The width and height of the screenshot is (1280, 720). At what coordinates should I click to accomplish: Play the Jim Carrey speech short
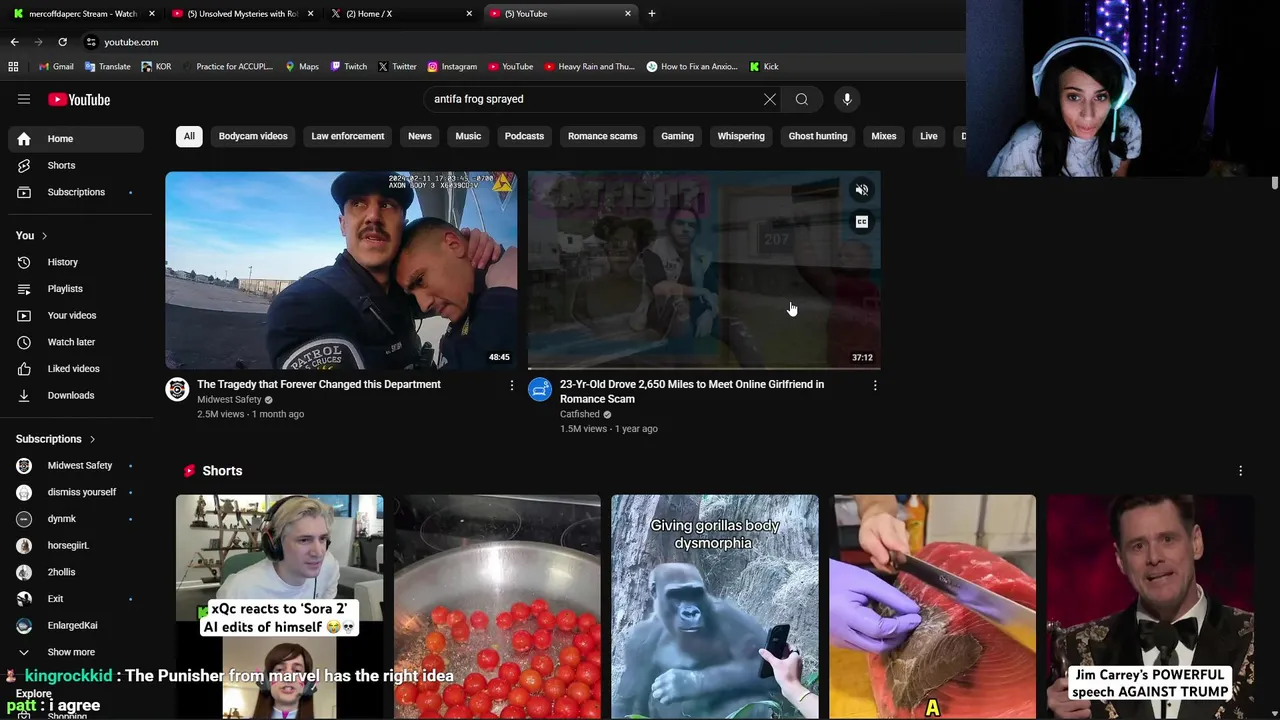1150,607
